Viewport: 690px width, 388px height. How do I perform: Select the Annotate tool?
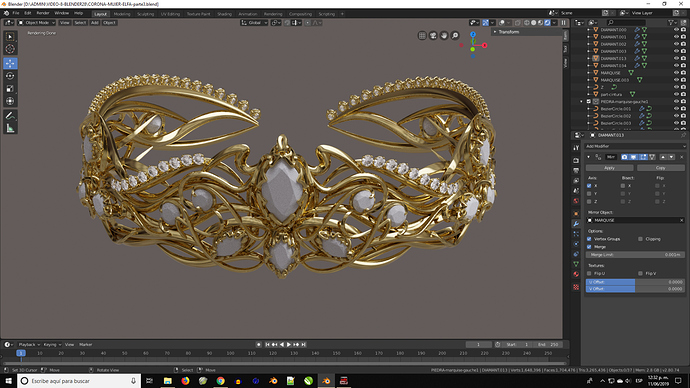tap(10, 116)
